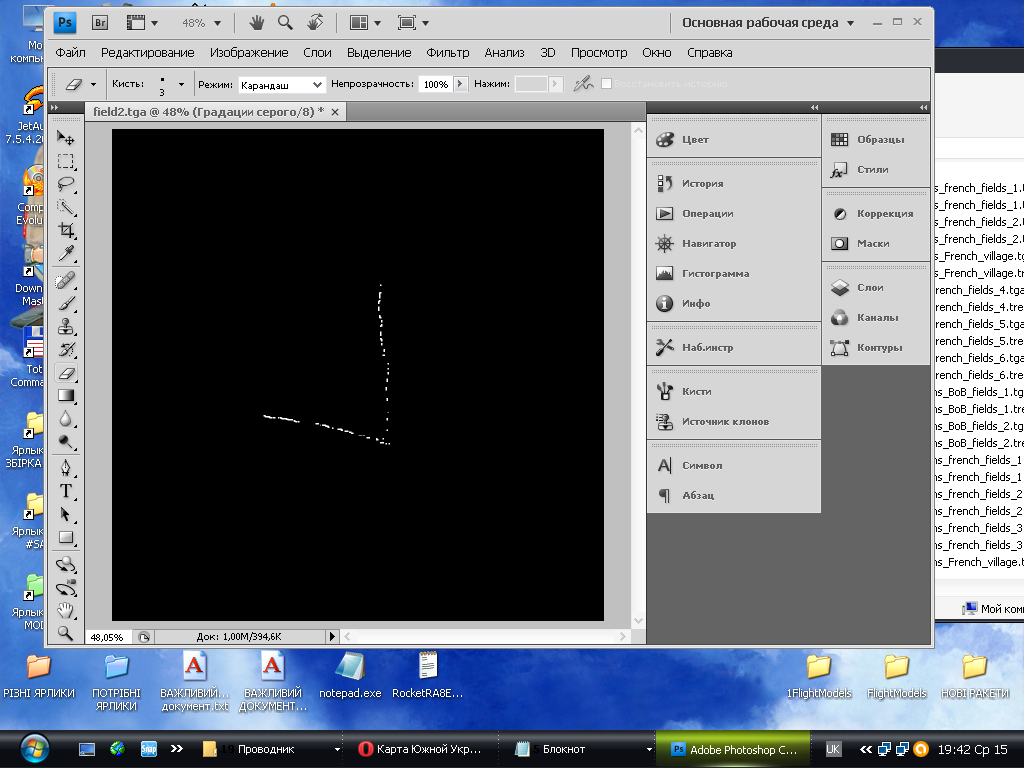Open the Фильтр menu
The width and height of the screenshot is (1024, 768).
coord(447,52)
